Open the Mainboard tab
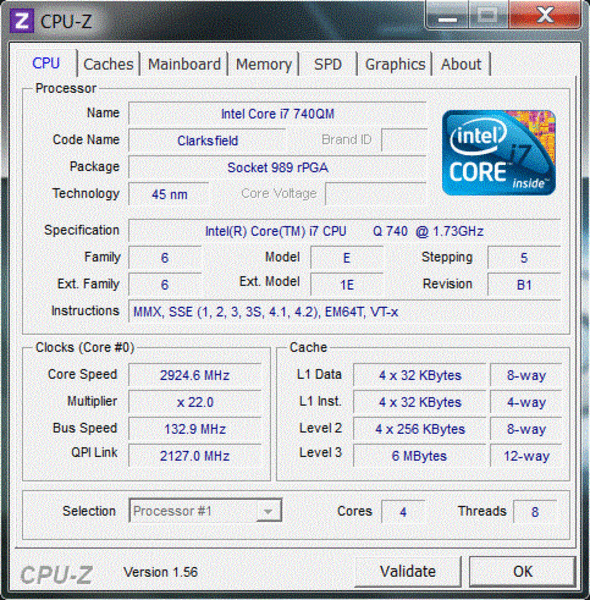 pos(184,64)
